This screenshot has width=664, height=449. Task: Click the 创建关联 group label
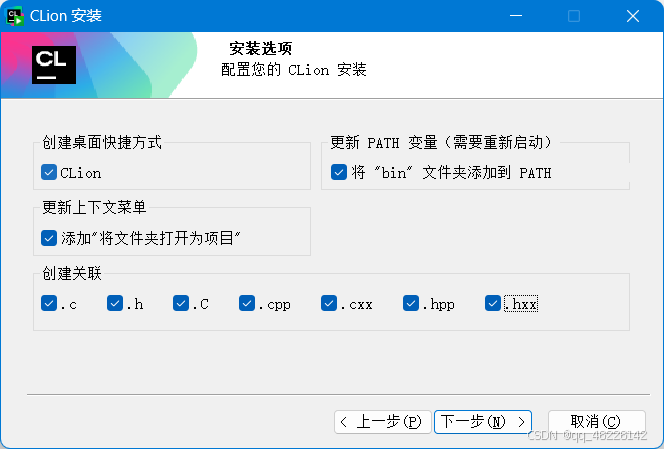[x=72, y=273]
